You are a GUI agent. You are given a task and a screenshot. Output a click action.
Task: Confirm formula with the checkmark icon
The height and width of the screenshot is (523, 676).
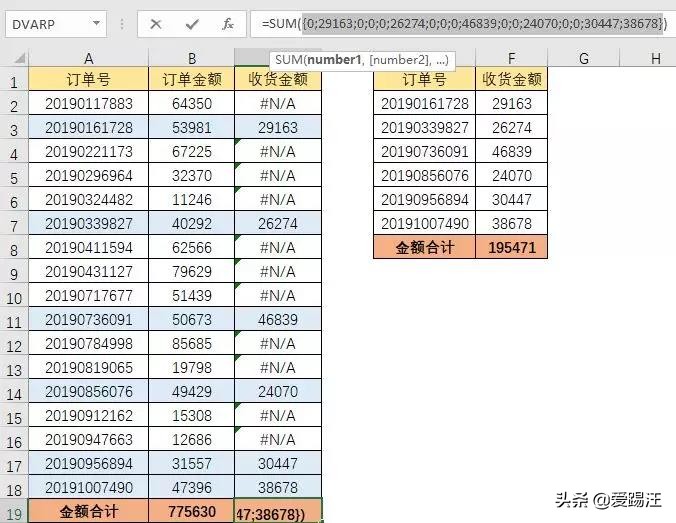[192, 24]
